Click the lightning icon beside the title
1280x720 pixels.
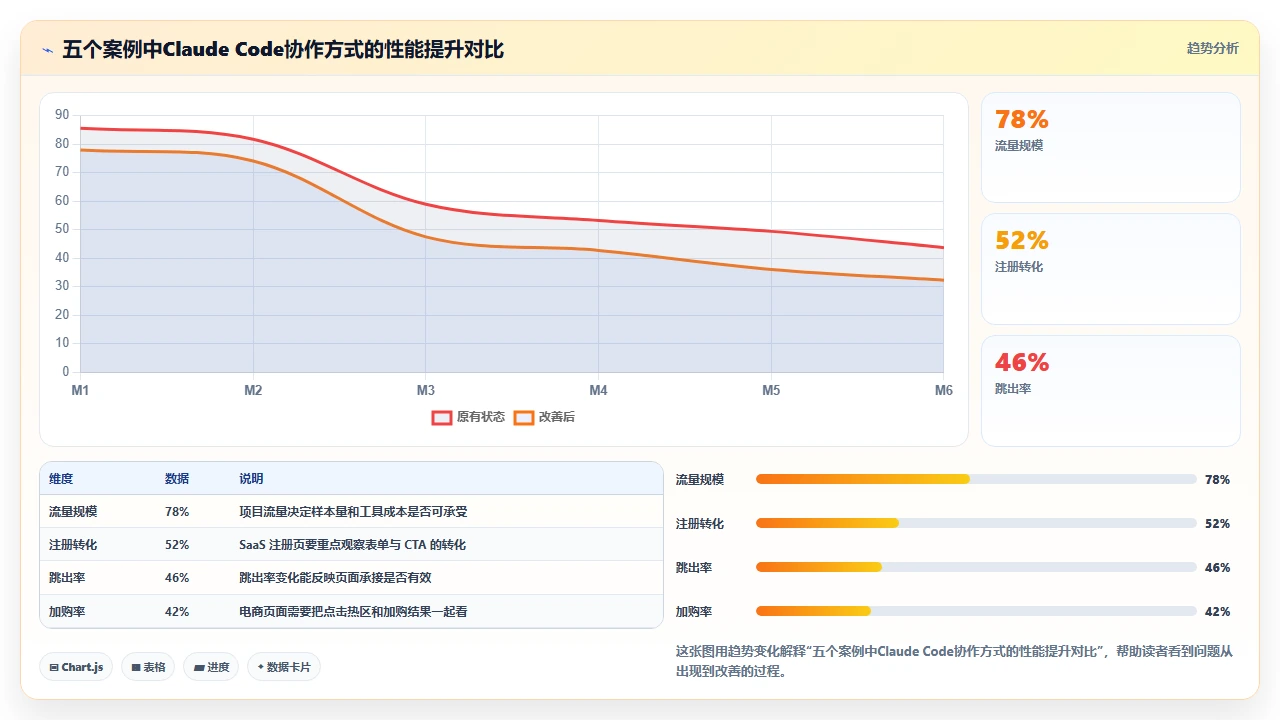(47, 49)
